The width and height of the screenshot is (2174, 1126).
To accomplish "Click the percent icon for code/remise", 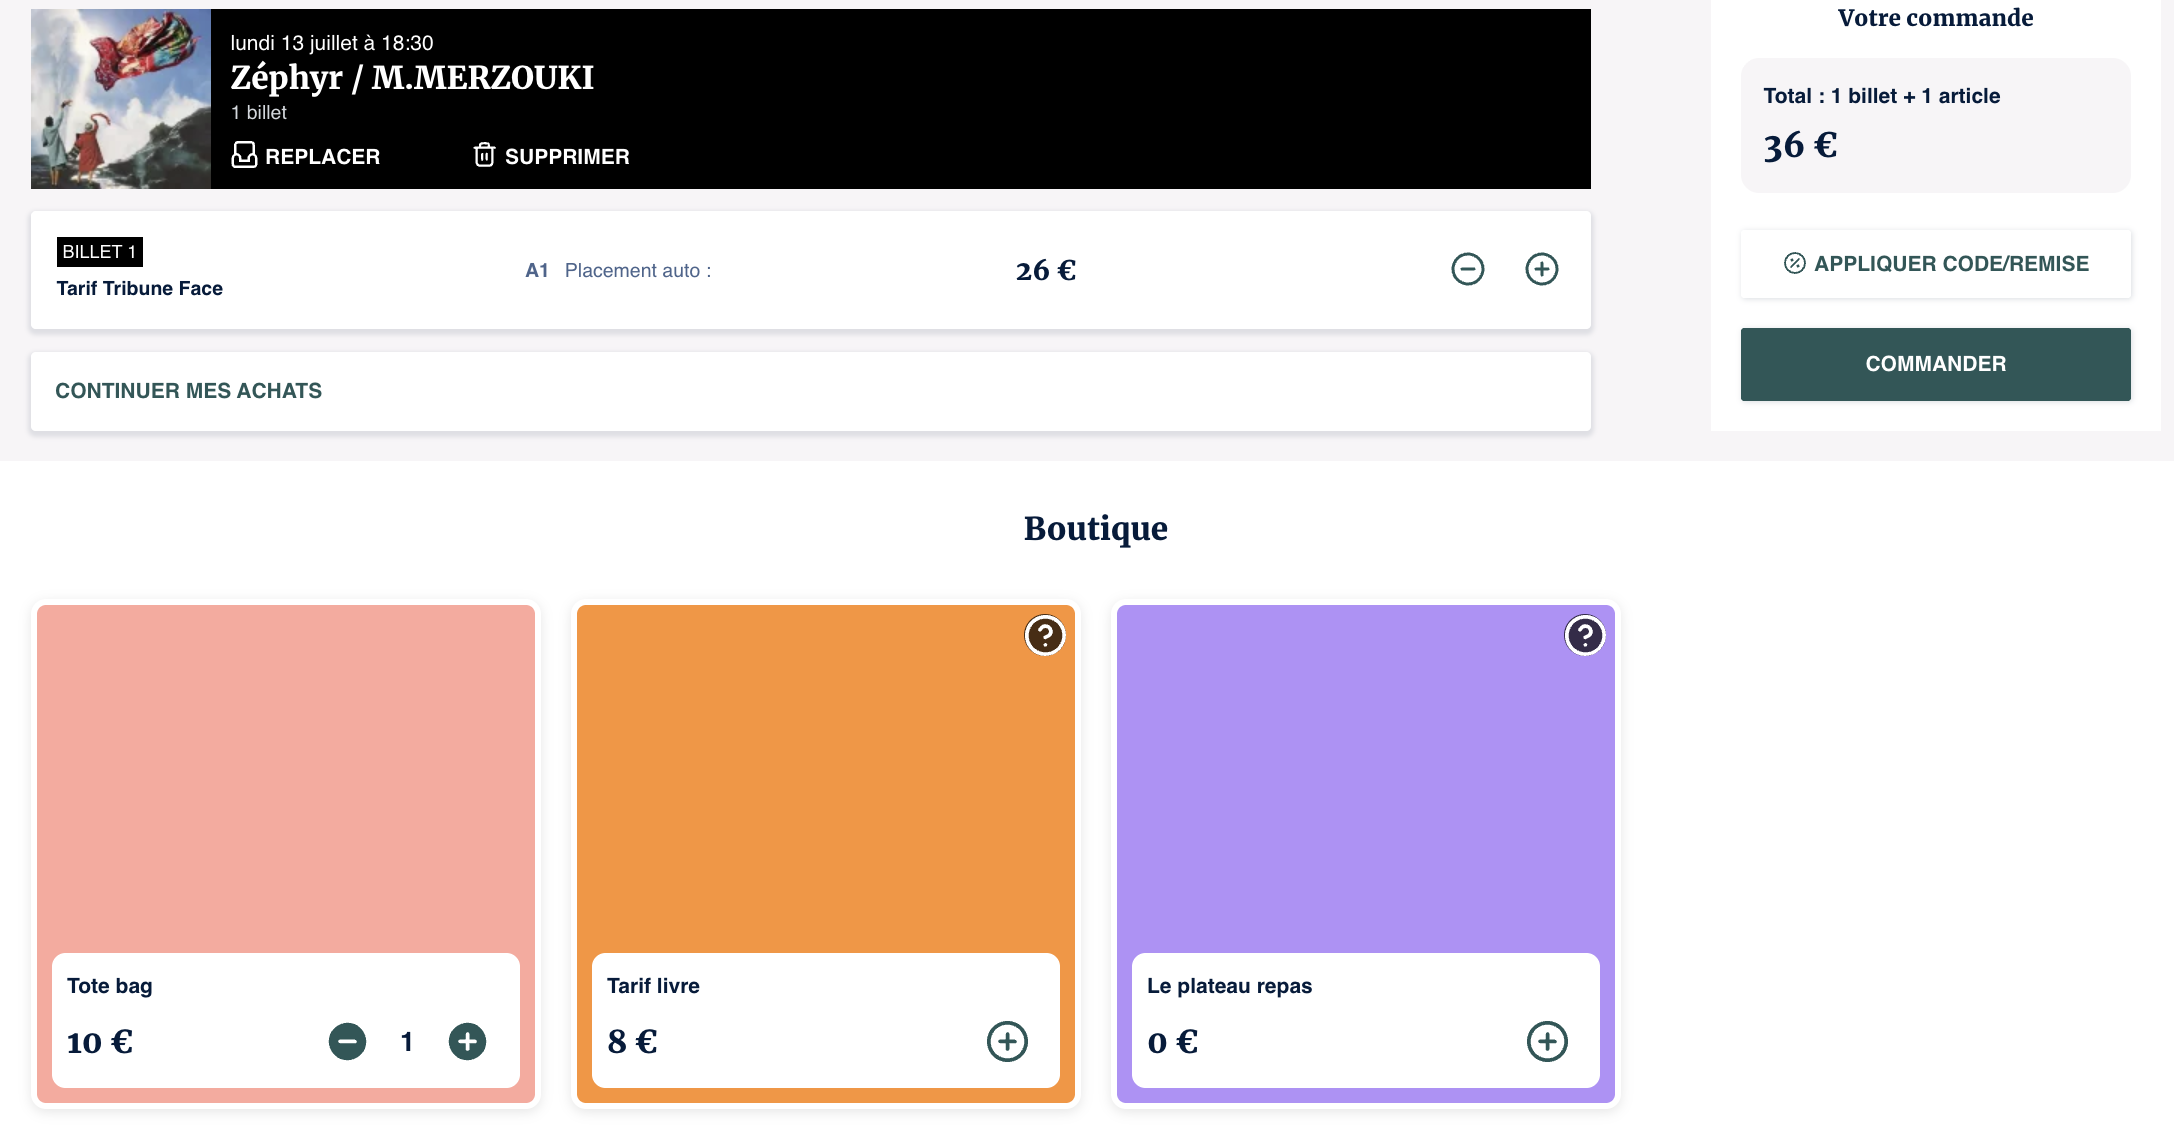I will pos(1794,263).
